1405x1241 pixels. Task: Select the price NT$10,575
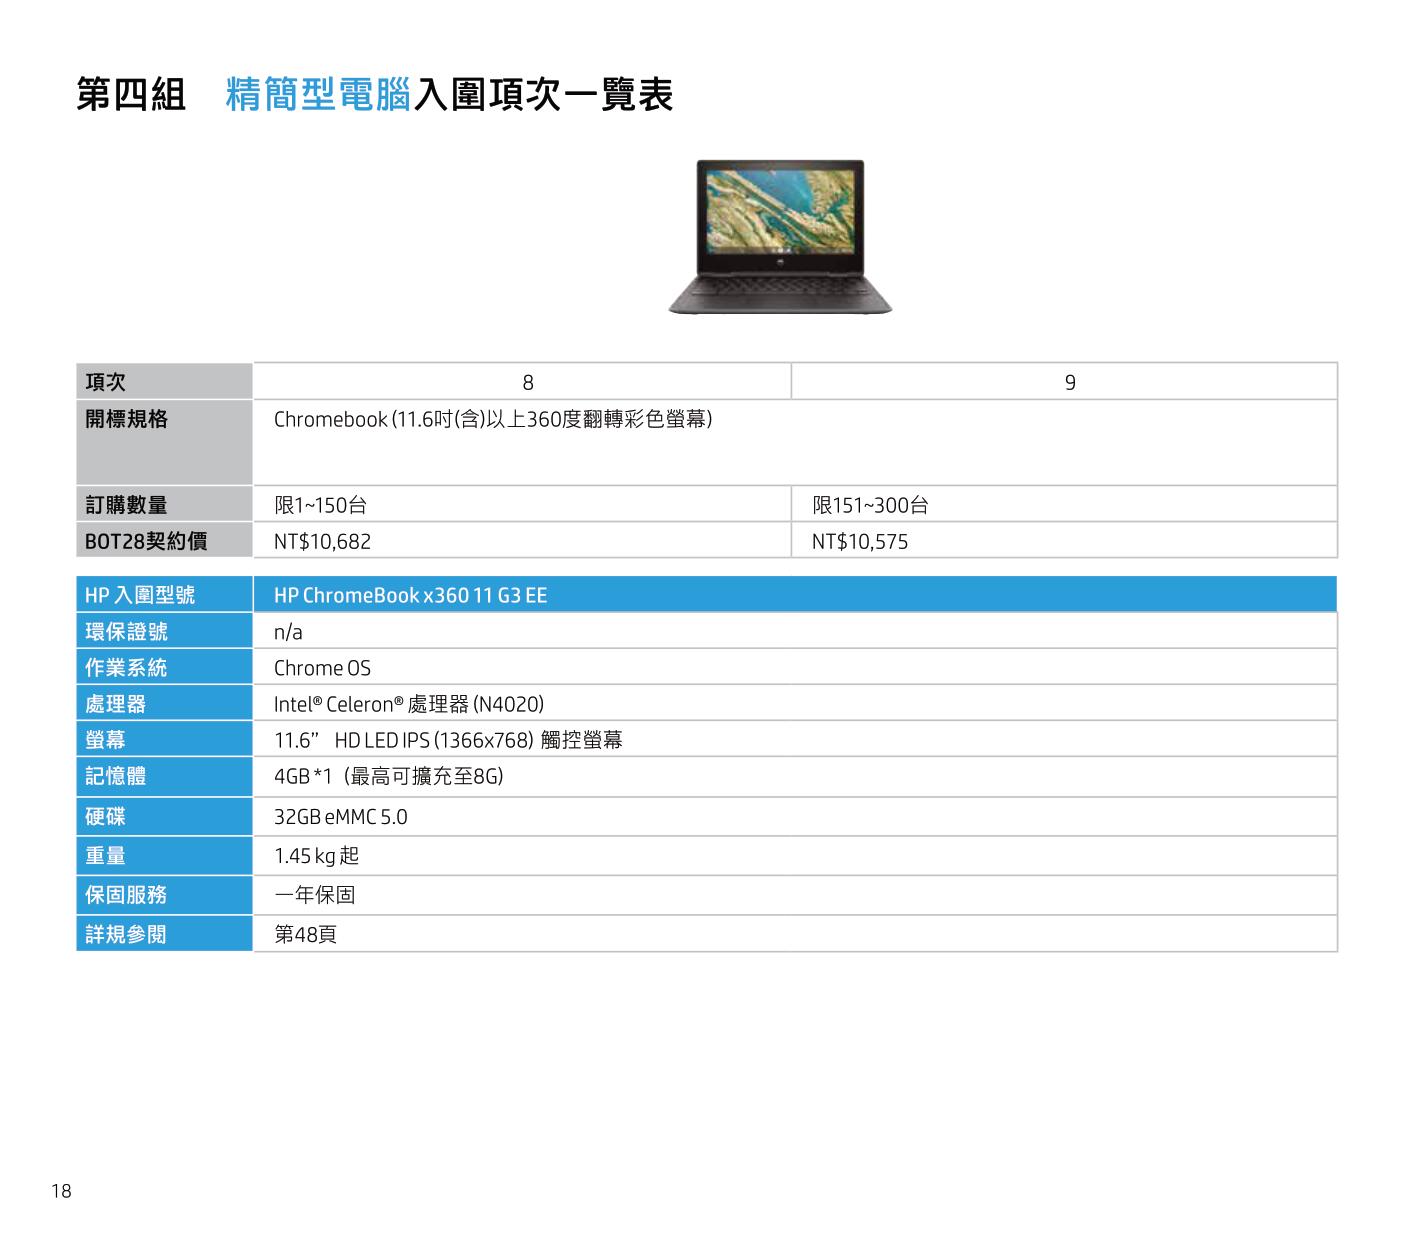coord(860,542)
